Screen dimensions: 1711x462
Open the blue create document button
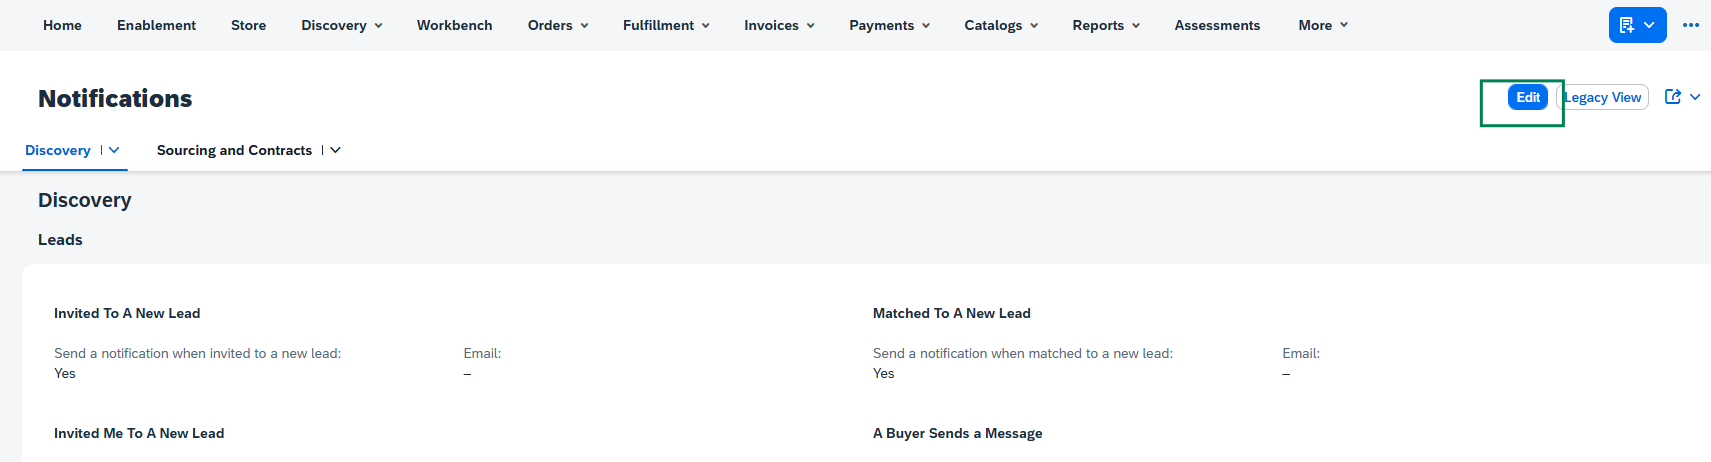[1637, 25]
